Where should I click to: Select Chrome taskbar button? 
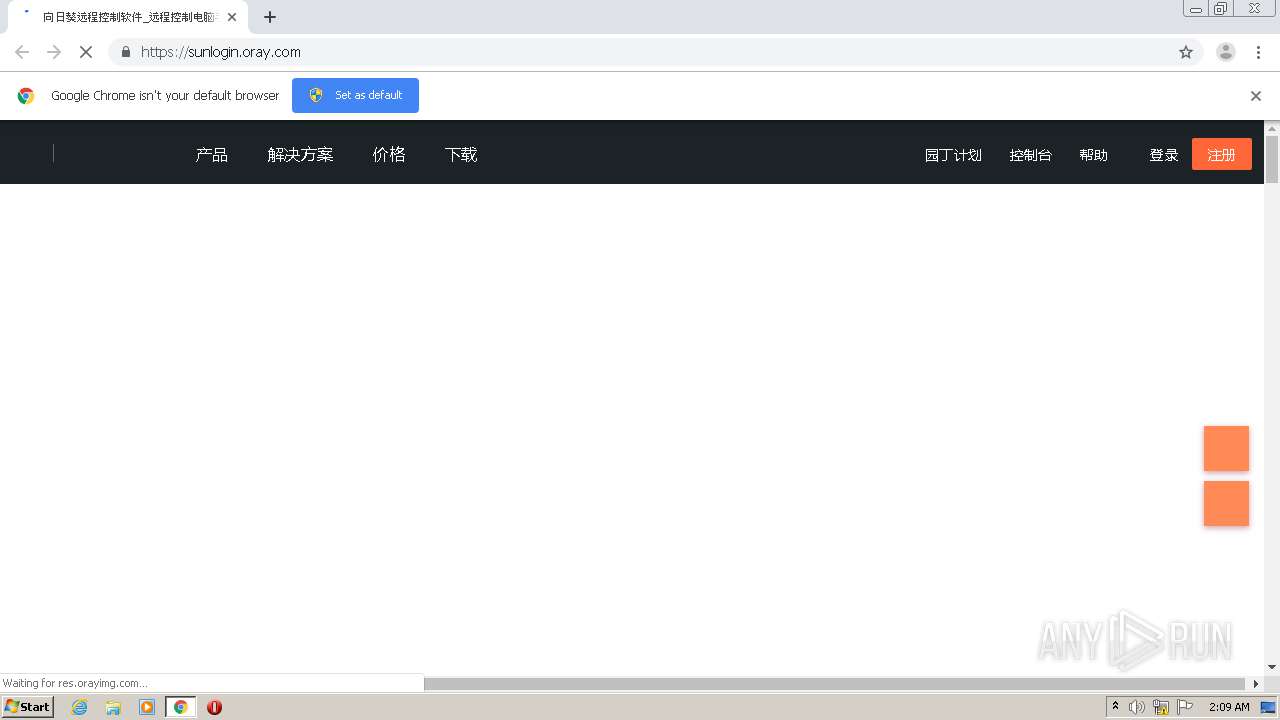pyautogui.click(x=180, y=707)
